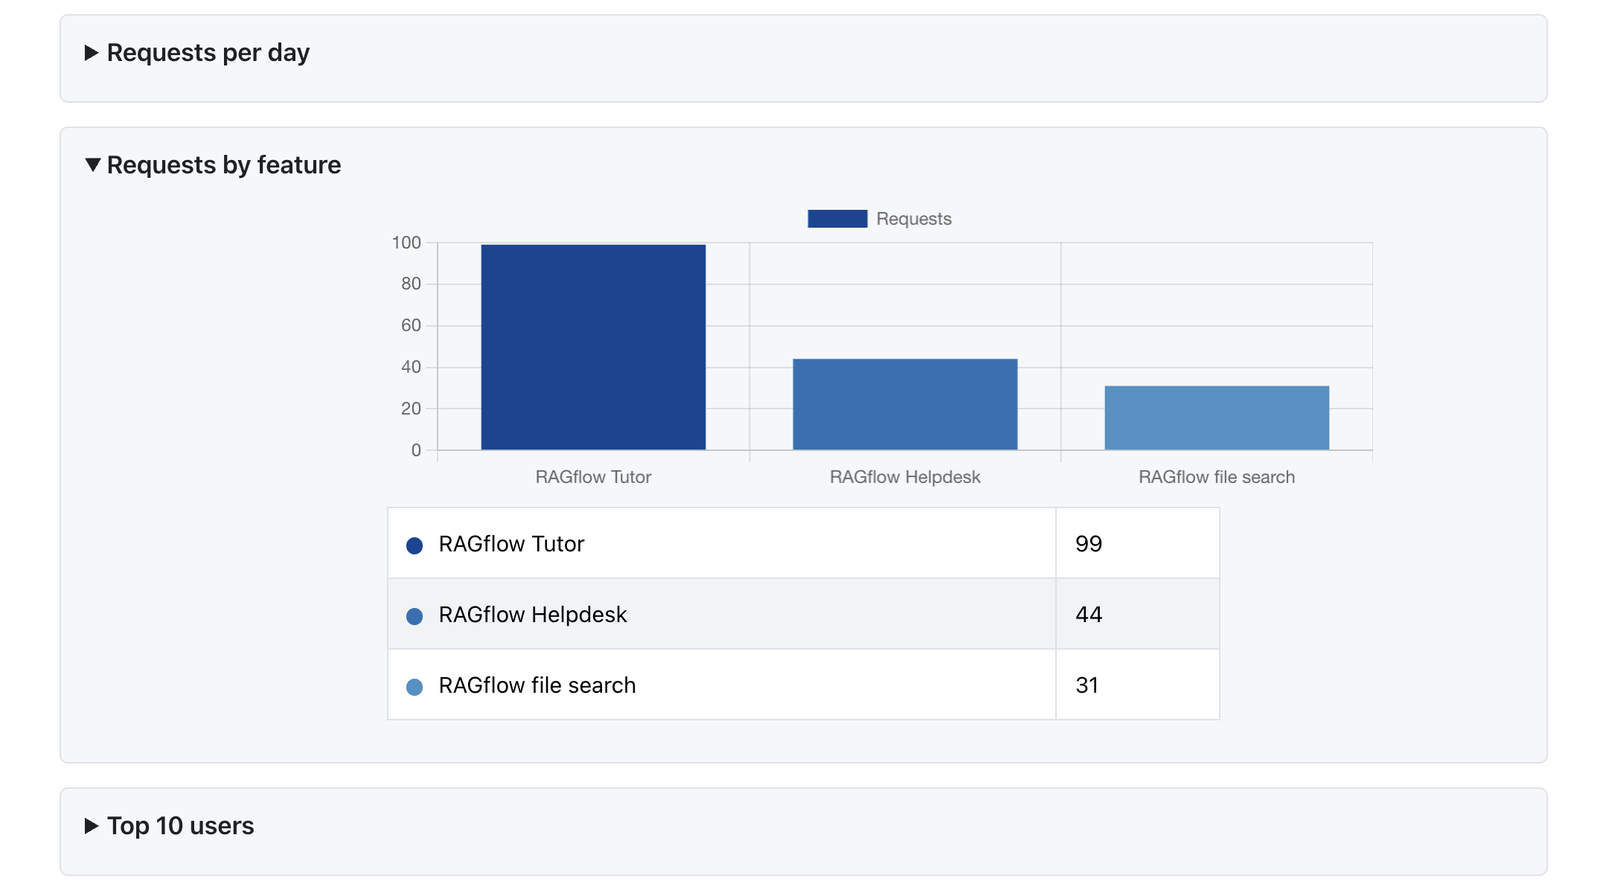Viewport: 1600px width, 893px height.
Task: Click the RAGflow file search axis label
Action: [1217, 477]
